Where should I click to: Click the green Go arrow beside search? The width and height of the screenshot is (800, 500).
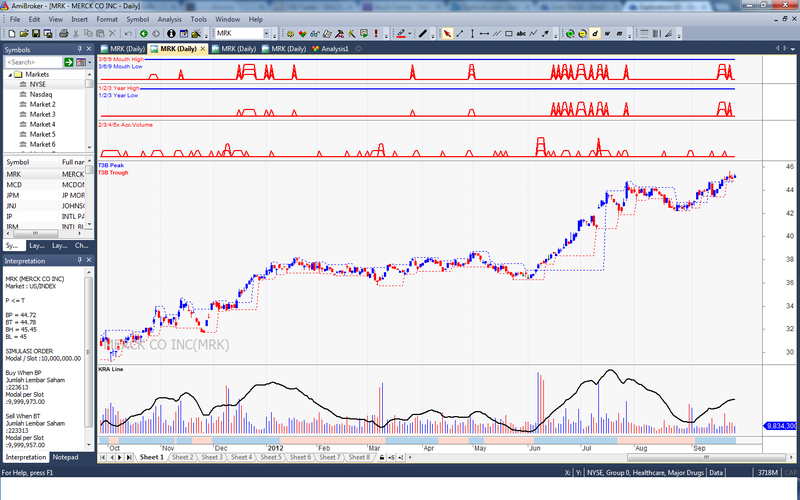(68, 62)
